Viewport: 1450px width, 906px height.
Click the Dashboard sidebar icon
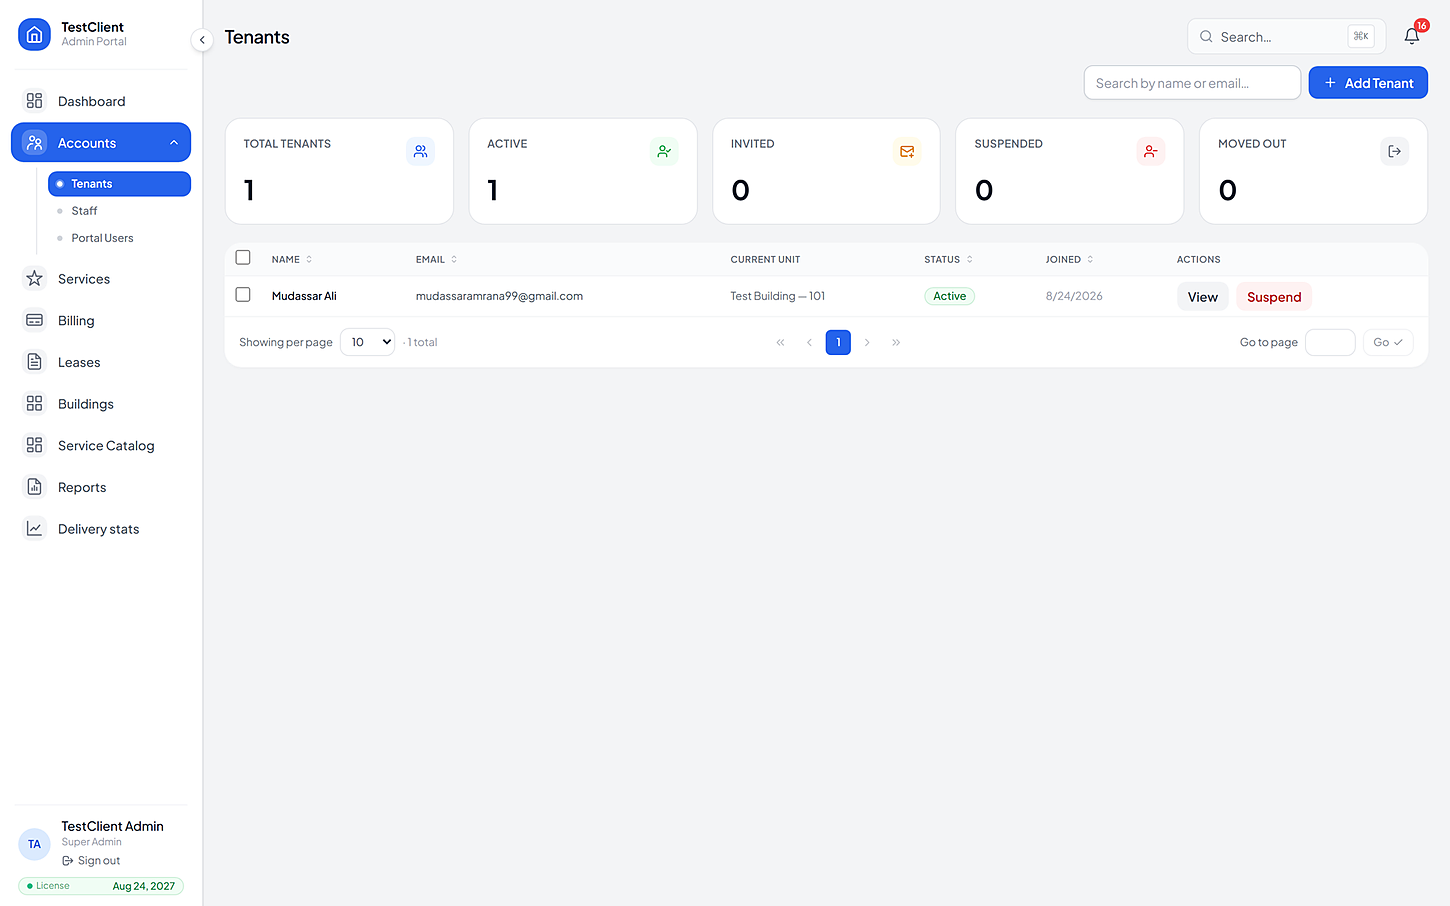35,101
